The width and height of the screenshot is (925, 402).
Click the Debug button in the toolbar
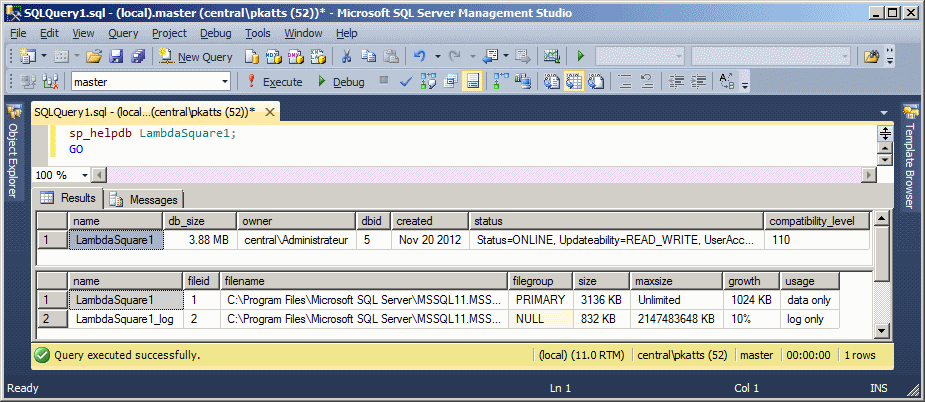click(342, 82)
